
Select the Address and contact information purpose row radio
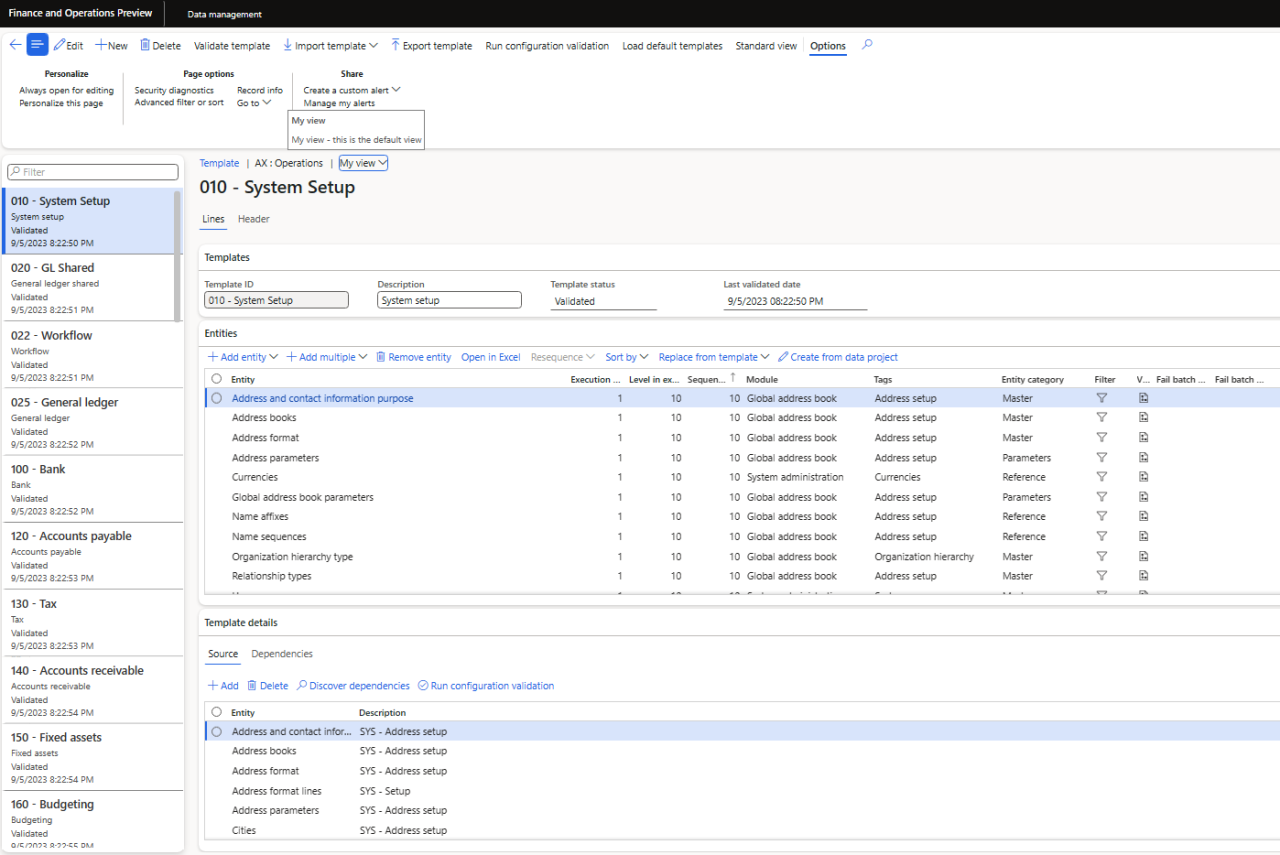(217, 398)
